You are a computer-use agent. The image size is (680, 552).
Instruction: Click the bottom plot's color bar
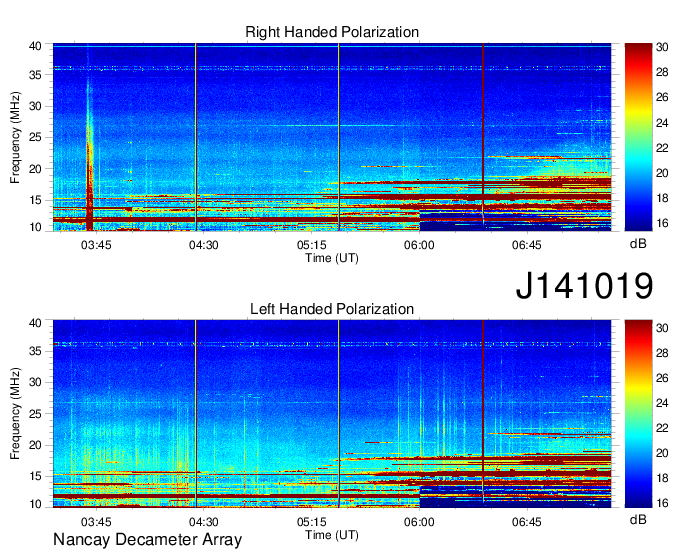pos(638,414)
